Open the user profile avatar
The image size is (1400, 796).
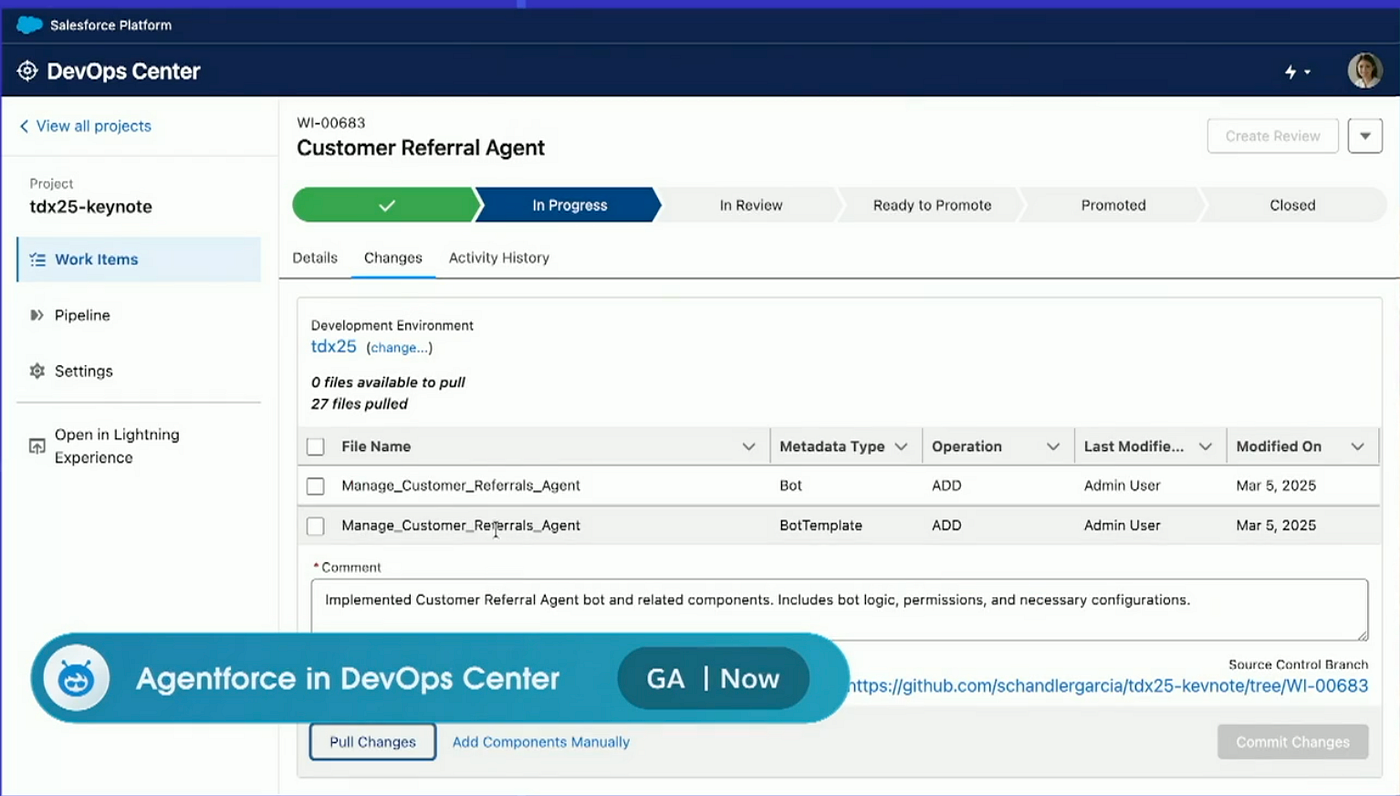pos(1364,71)
